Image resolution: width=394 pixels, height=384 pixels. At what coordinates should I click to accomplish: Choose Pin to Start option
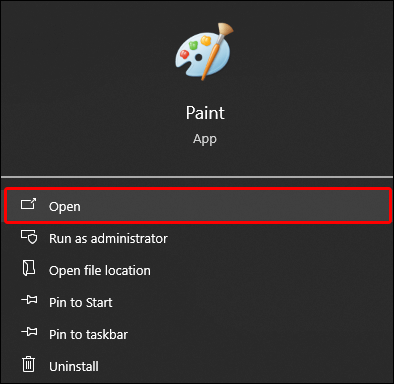coord(80,302)
